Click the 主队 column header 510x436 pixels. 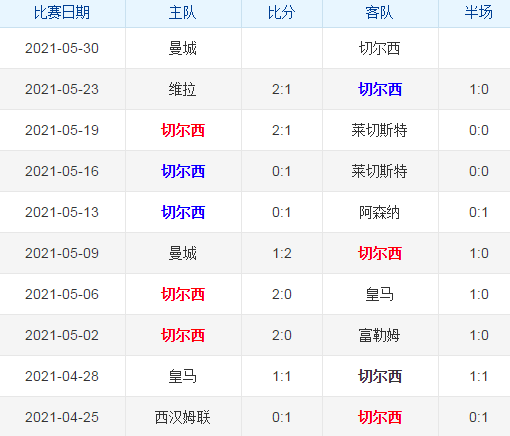point(183,13)
